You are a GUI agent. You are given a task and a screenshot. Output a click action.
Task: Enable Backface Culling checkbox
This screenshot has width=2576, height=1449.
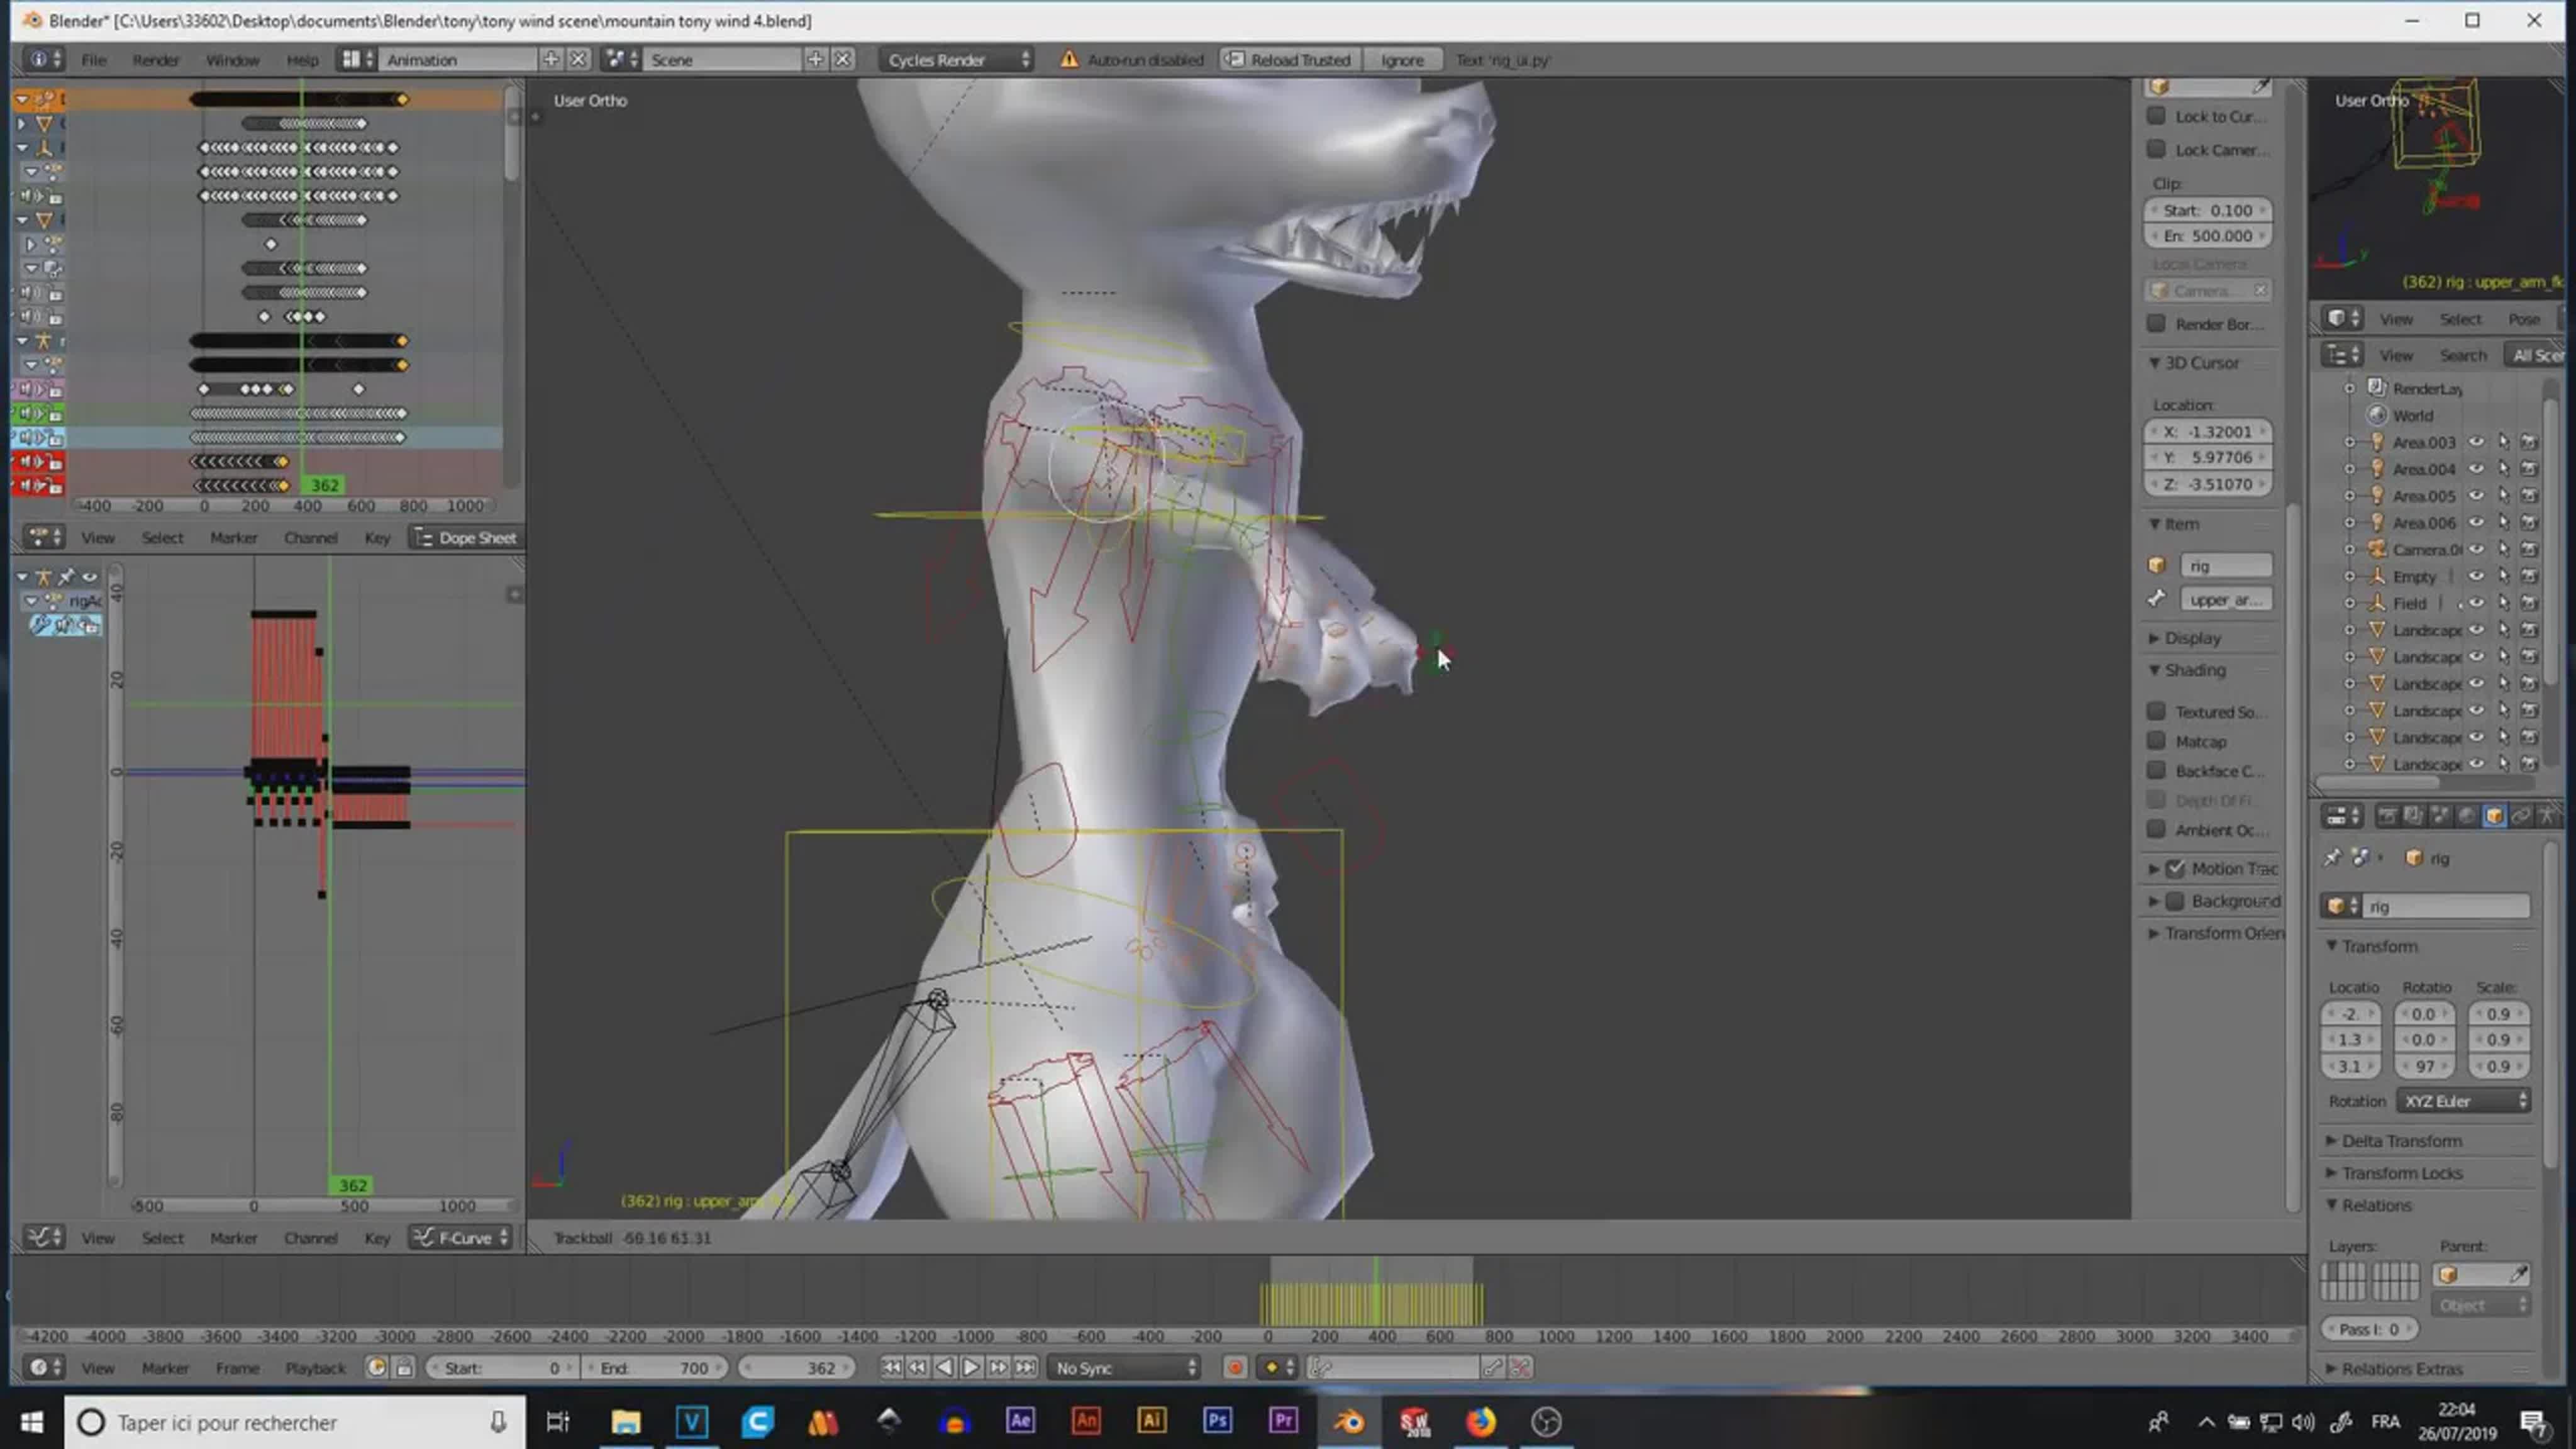(x=2157, y=771)
